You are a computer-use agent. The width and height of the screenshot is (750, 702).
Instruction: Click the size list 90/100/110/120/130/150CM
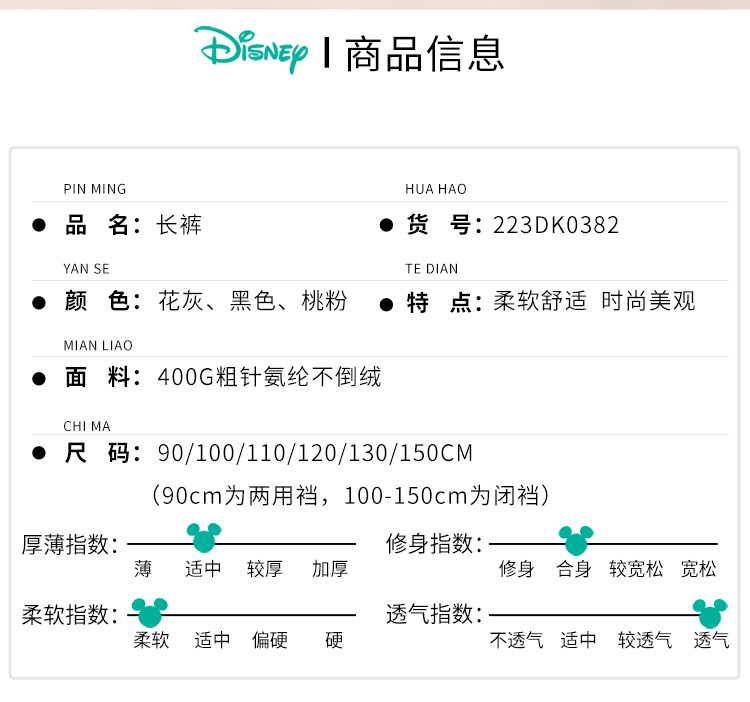click(x=315, y=454)
